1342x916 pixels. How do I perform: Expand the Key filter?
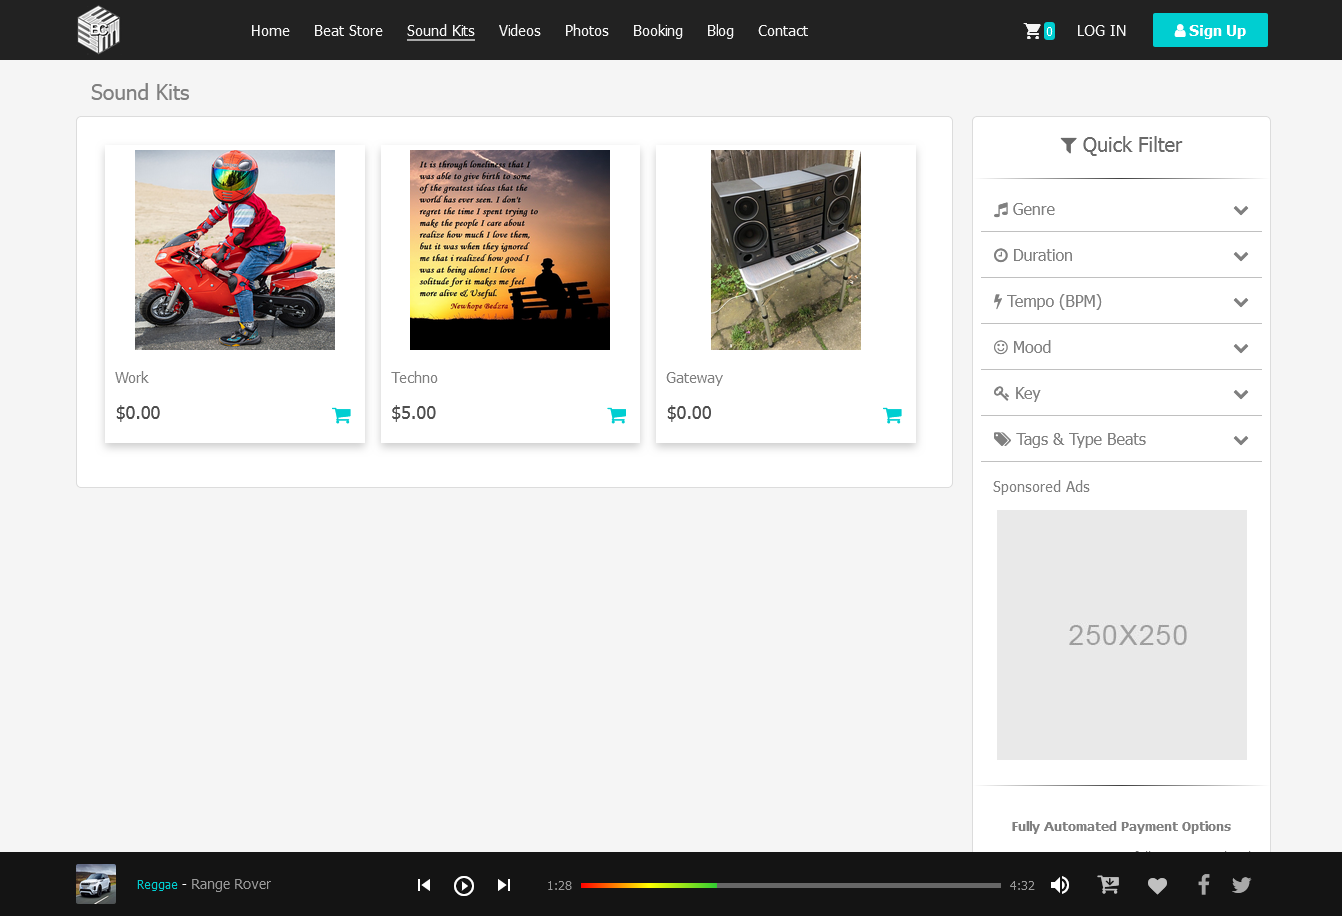pyautogui.click(x=1121, y=393)
